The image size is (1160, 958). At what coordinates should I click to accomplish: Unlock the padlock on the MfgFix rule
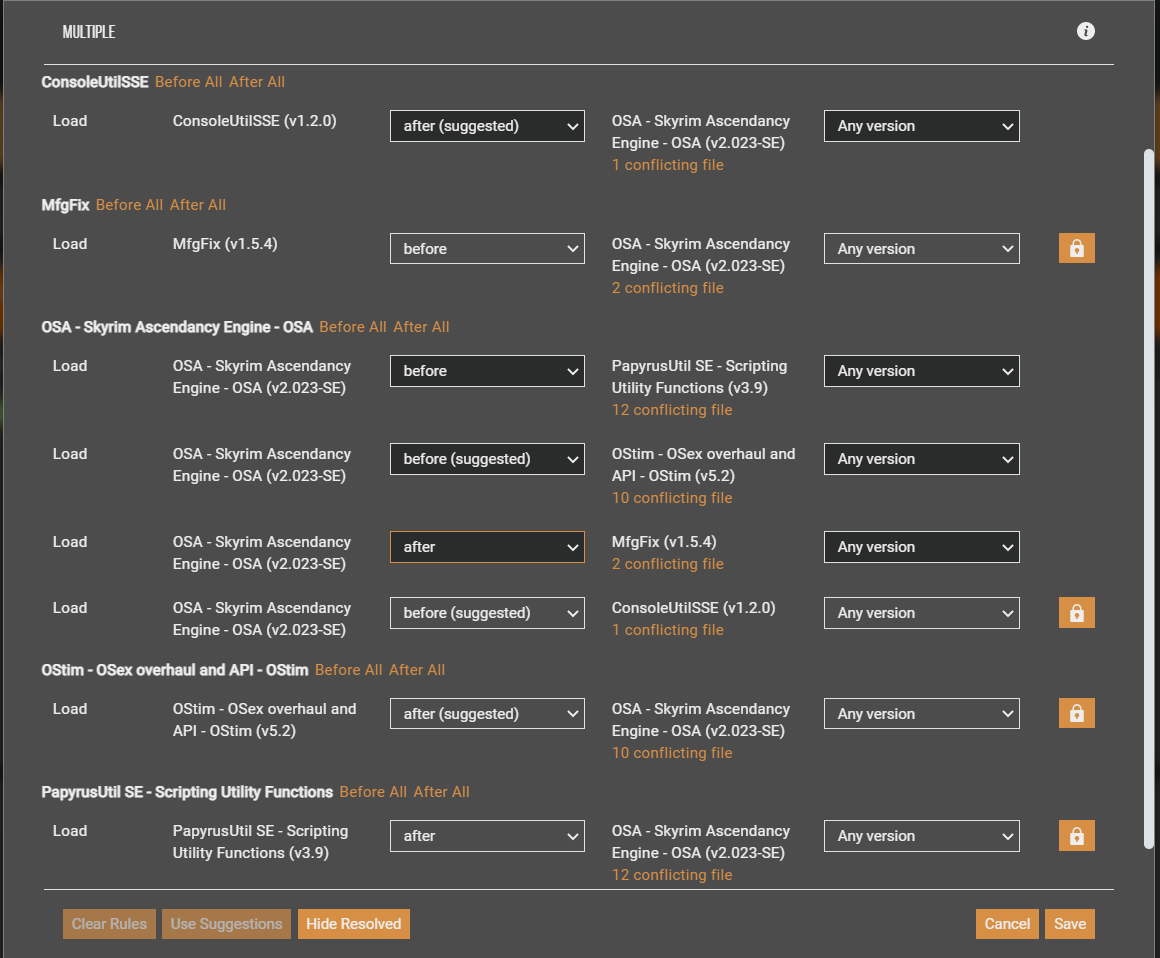click(x=1077, y=247)
